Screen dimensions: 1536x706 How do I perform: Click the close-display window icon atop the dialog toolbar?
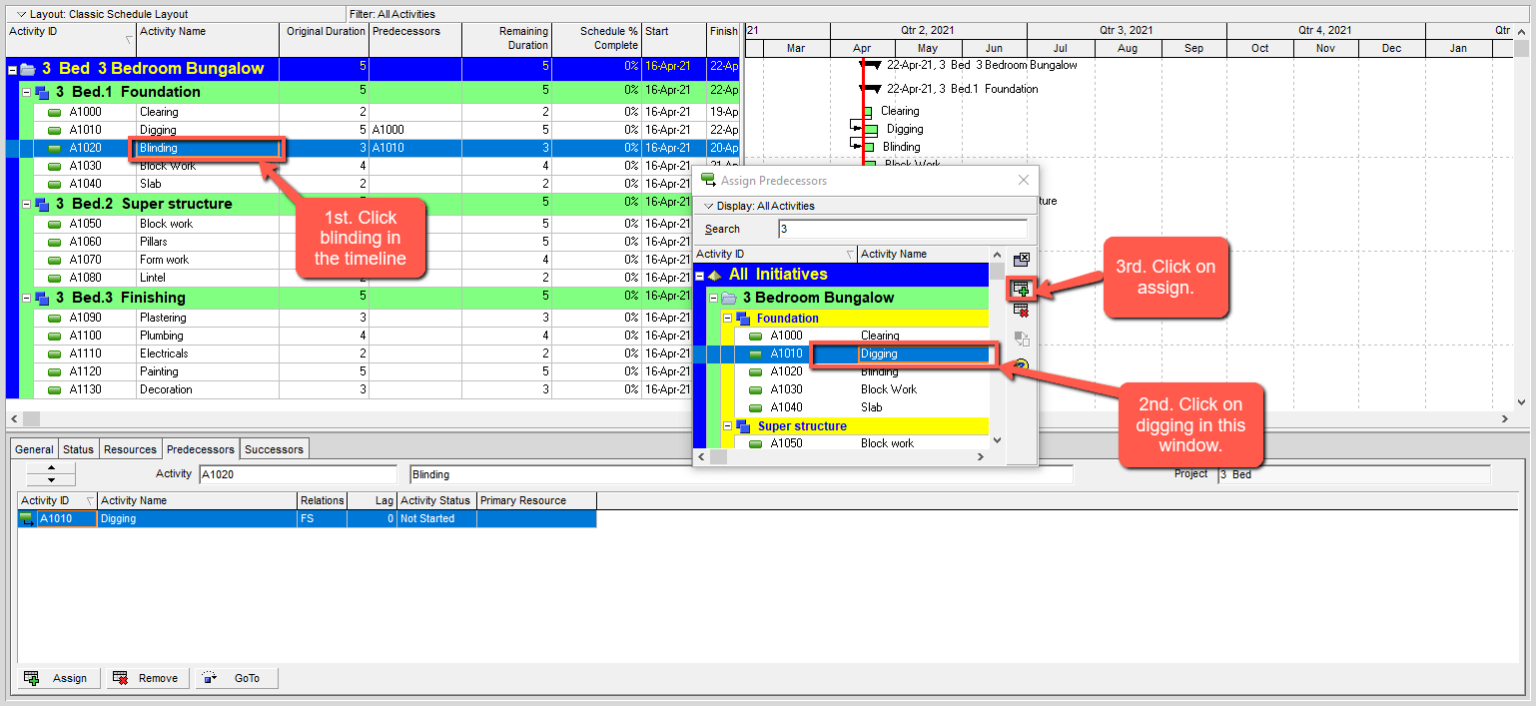(x=1021, y=259)
